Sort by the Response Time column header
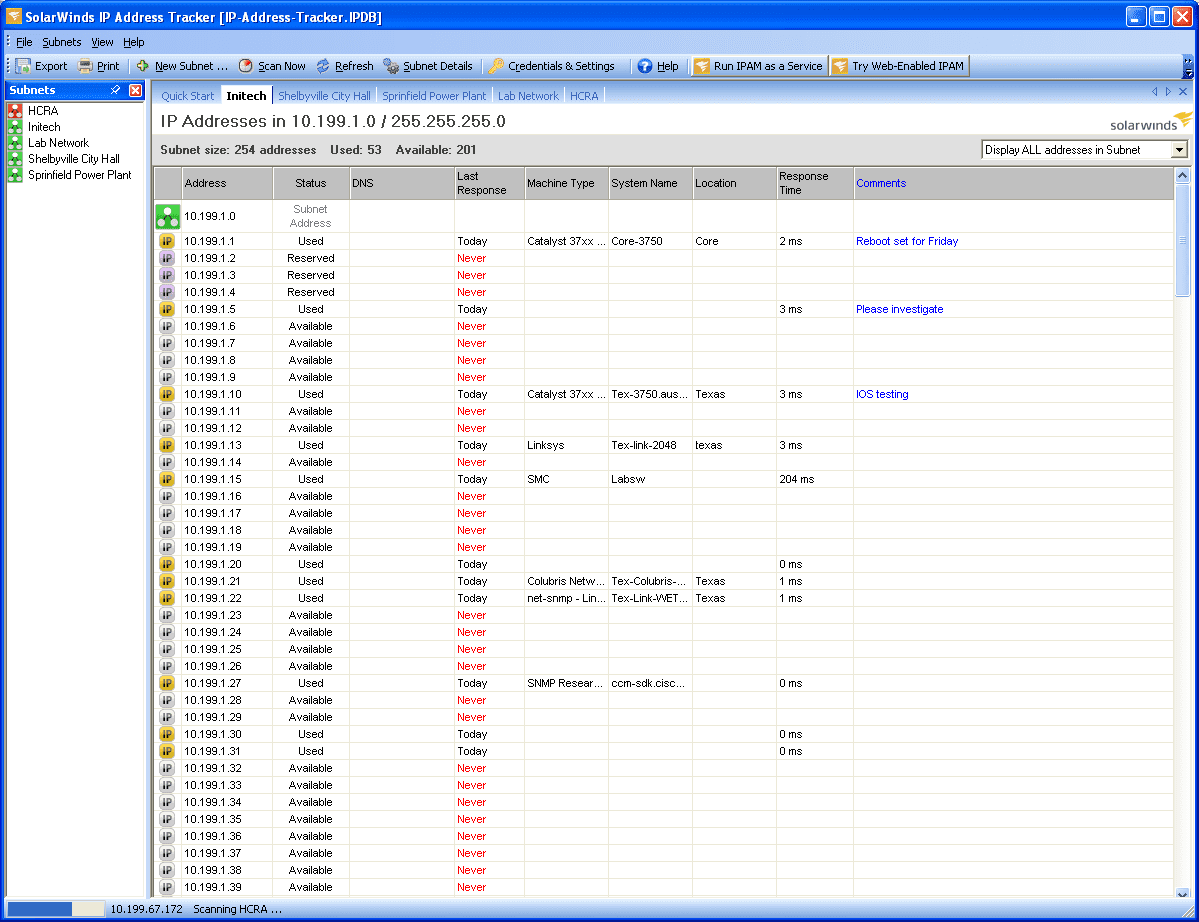The height and width of the screenshot is (922, 1199). (815, 183)
